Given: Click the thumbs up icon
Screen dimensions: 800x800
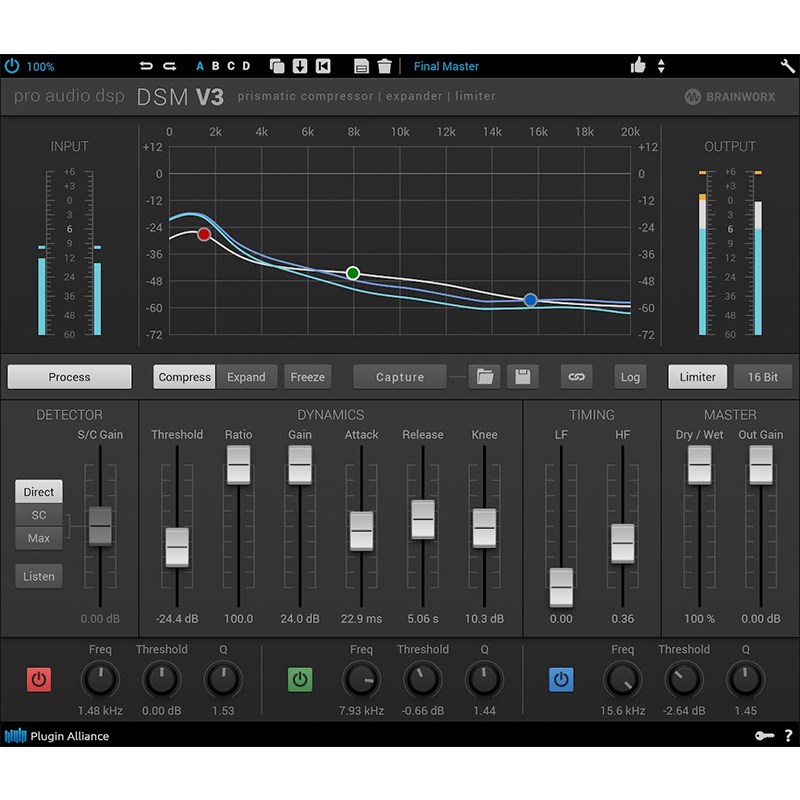Looking at the screenshot, I should tap(638, 67).
